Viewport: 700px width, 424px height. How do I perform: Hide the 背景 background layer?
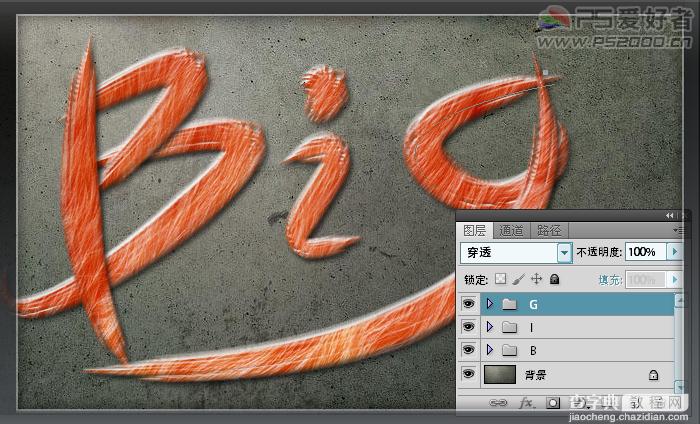468,373
